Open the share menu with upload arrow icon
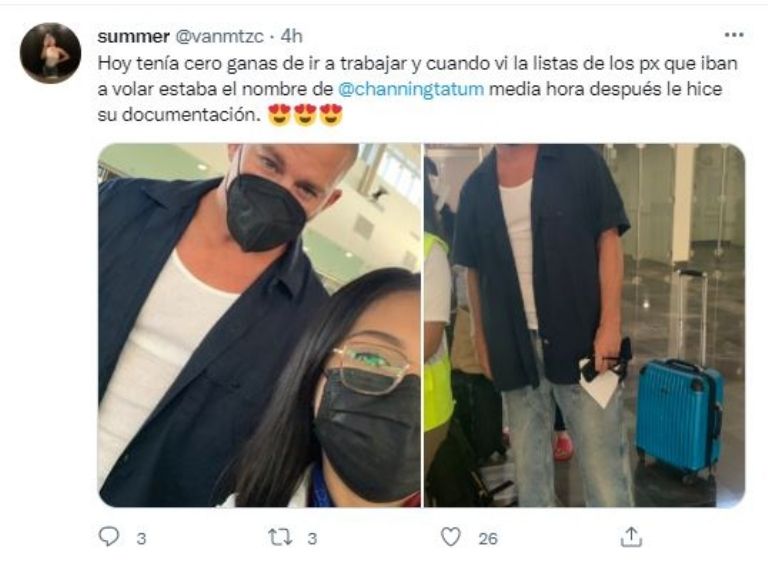Viewport: 768px width, 566px height. click(x=631, y=537)
